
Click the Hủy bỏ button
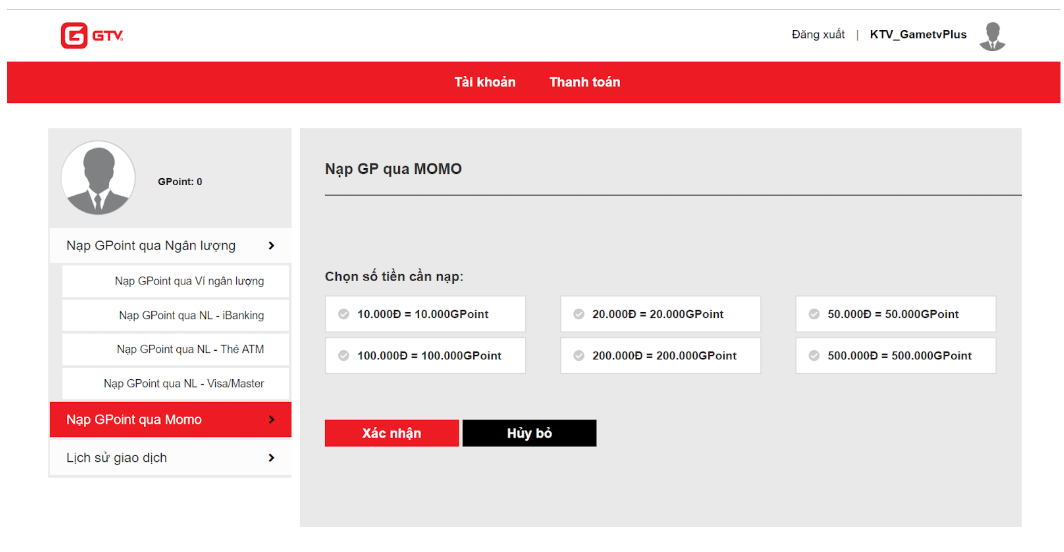[529, 433]
